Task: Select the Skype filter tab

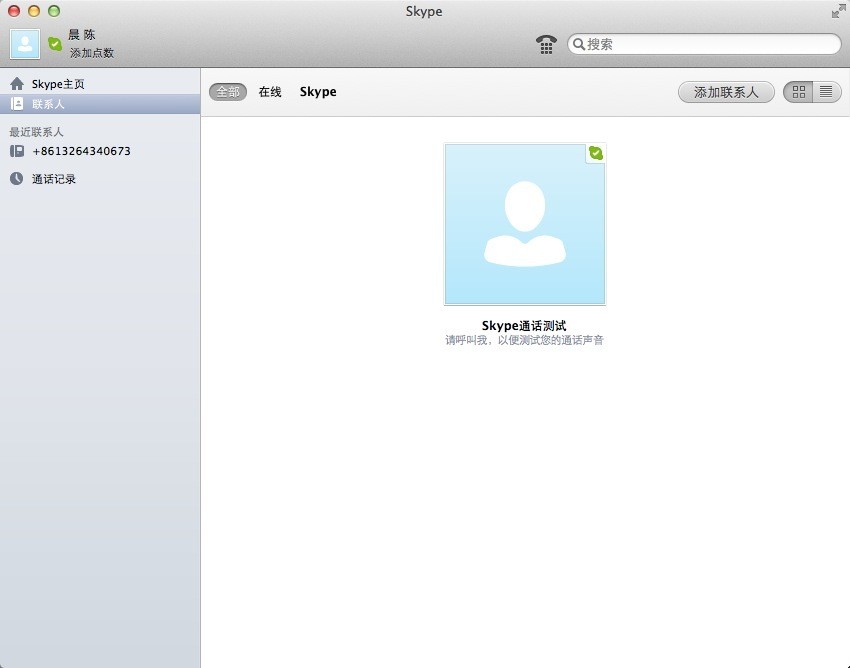Action: 318,92
